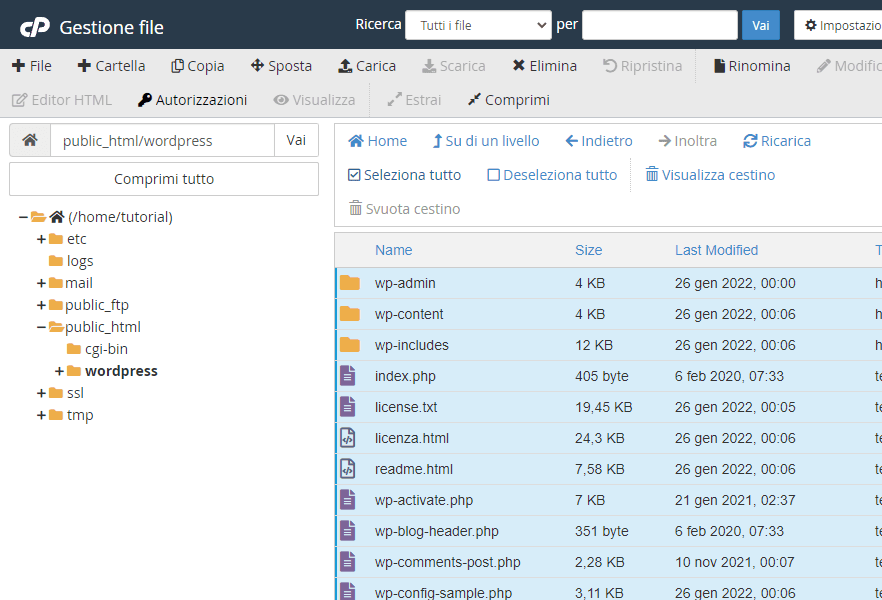Click the readme.html file icon
The height and width of the screenshot is (600, 882).
[348, 468]
